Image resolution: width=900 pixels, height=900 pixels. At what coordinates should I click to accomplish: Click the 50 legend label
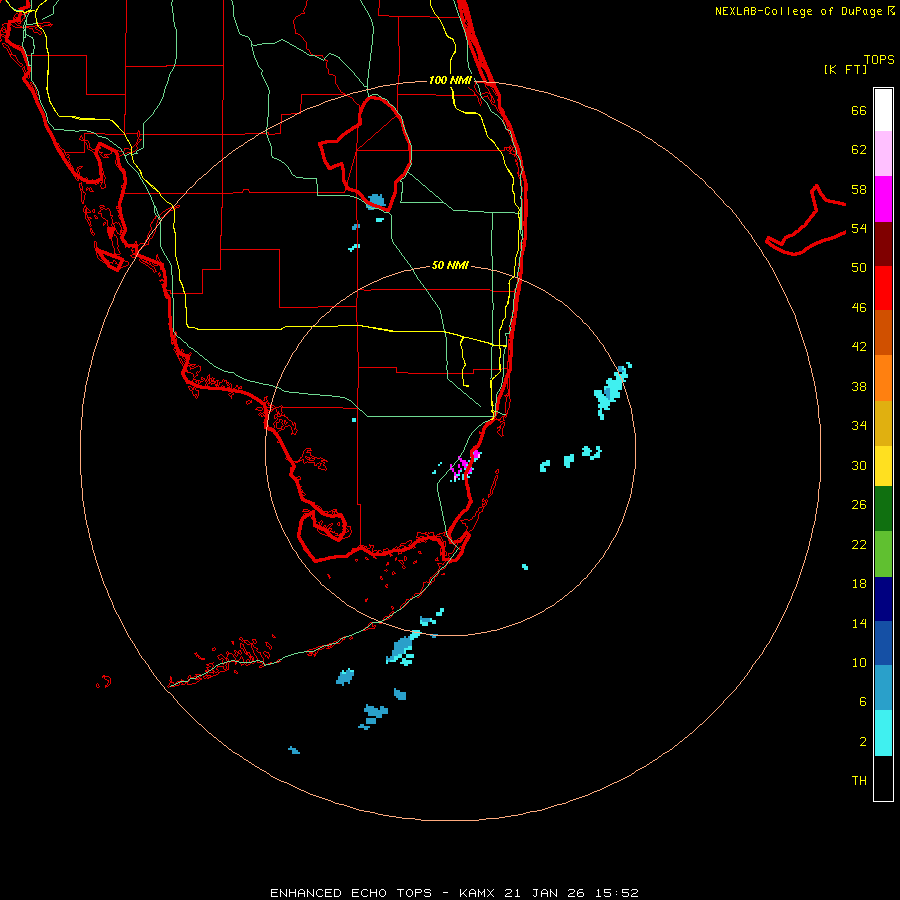[x=859, y=268]
